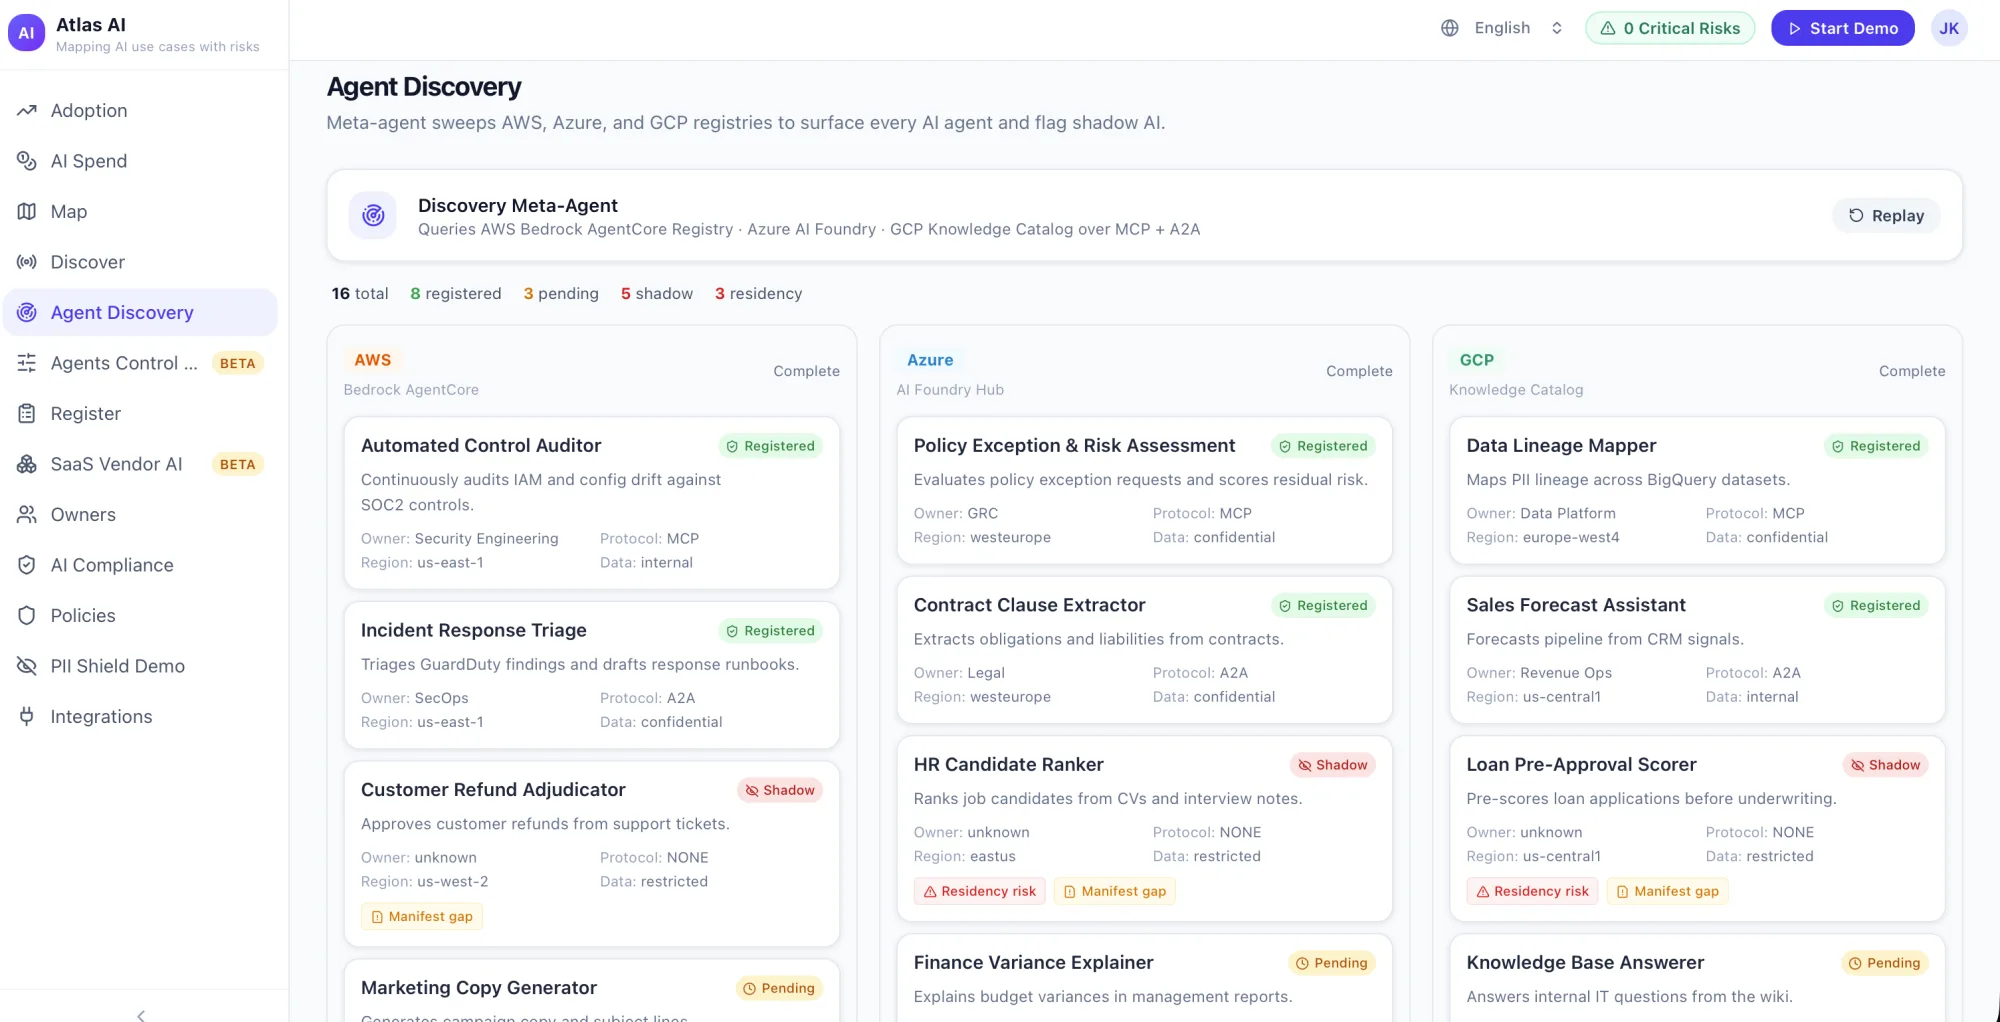Click the '16 total' count

[359, 293]
